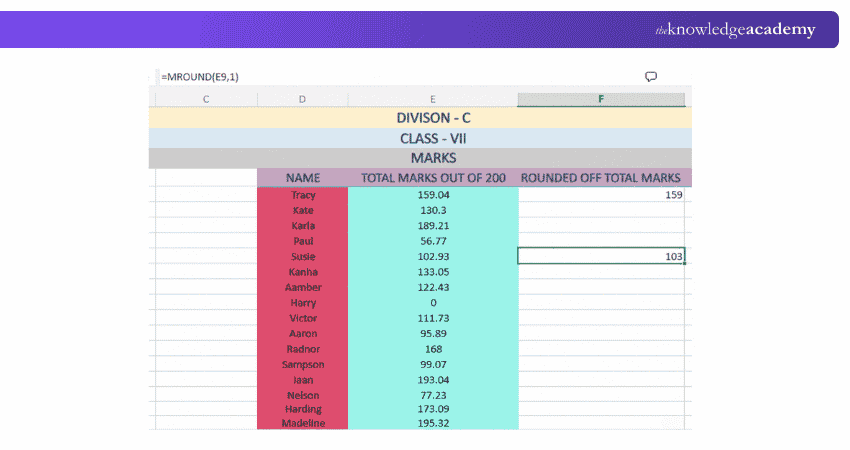Click the name cell Karla
Screen dimensions: 850x450
click(302, 226)
